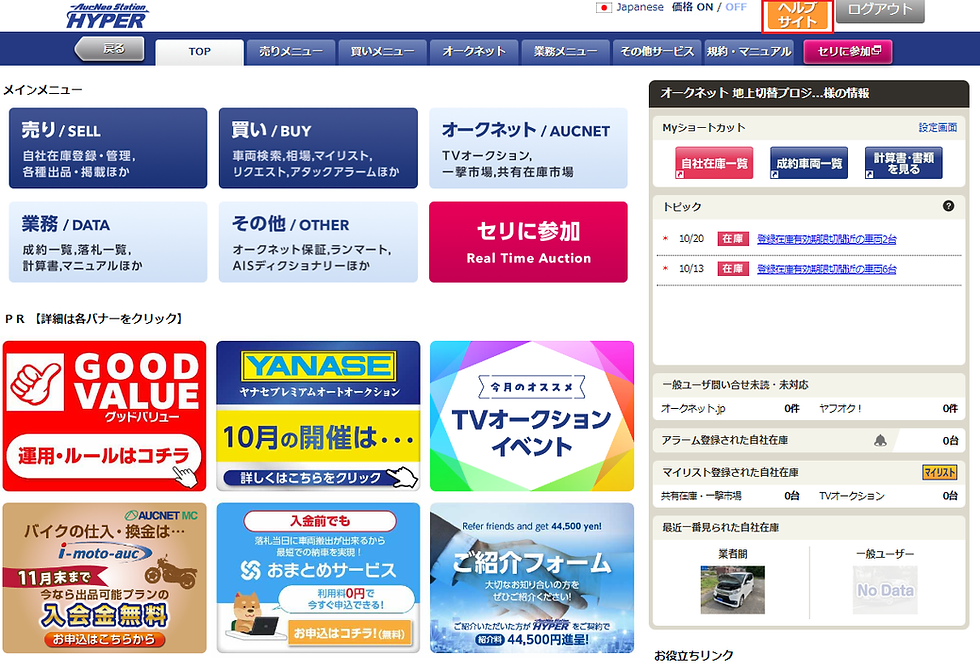The width and height of the screenshot is (980, 667).
Task: Open the 売りメニュー tab
Action: click(291, 52)
